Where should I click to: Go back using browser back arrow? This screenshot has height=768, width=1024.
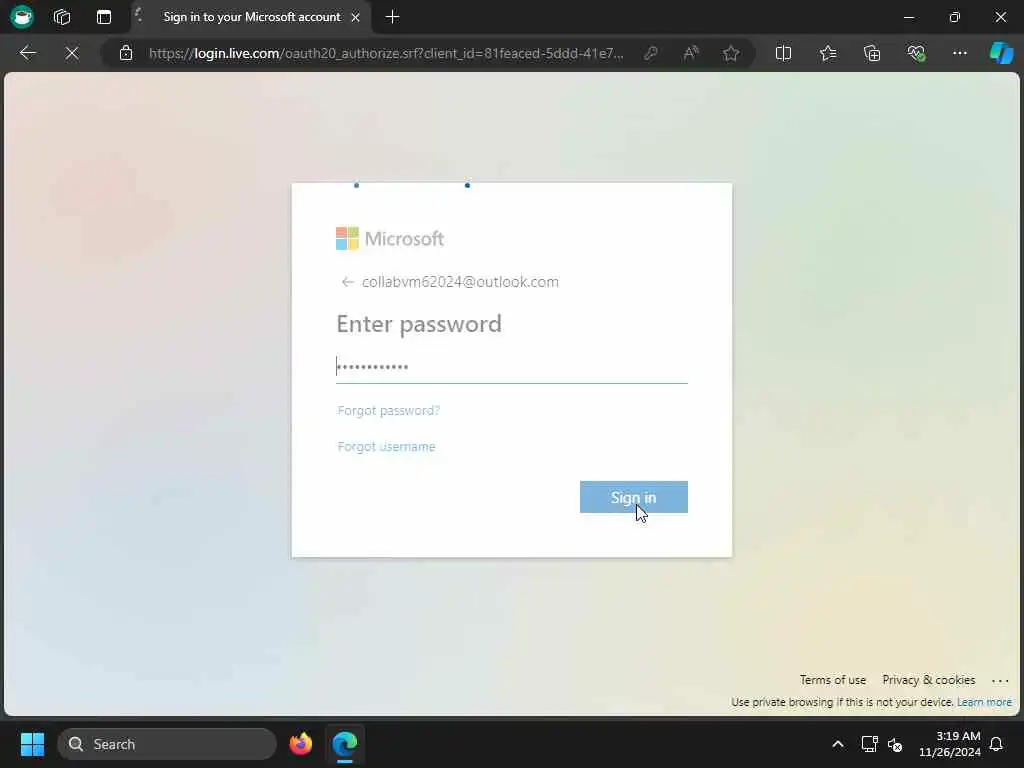[x=27, y=53]
